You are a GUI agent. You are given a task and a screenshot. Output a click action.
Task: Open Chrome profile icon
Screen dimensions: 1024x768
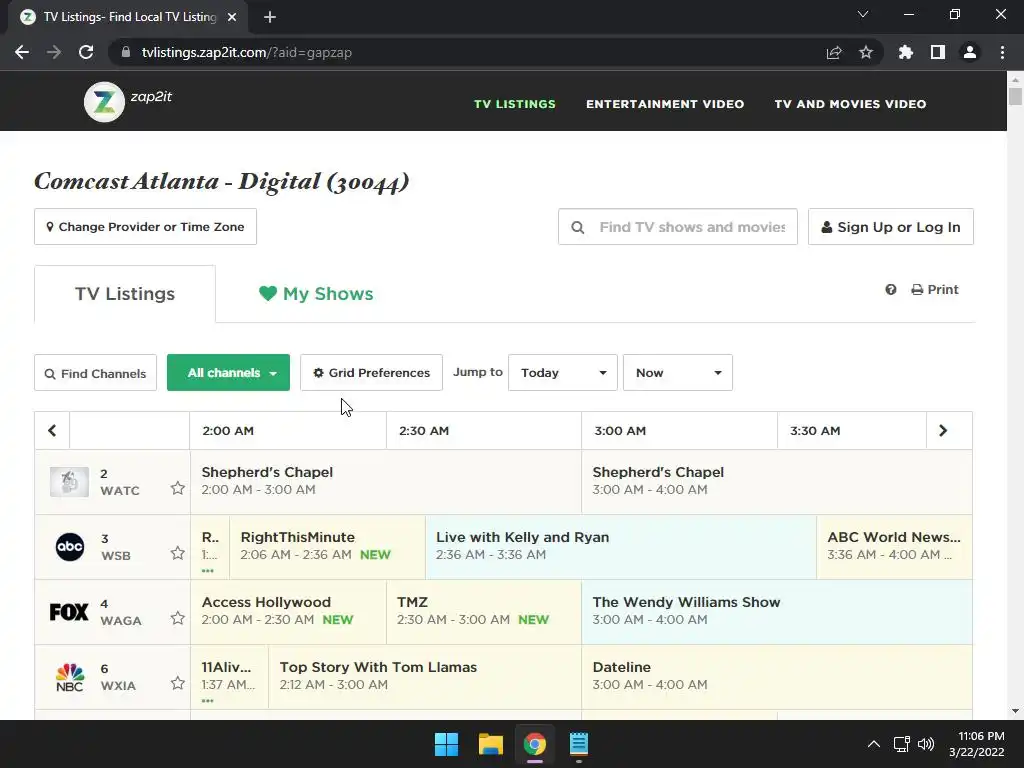(x=970, y=52)
